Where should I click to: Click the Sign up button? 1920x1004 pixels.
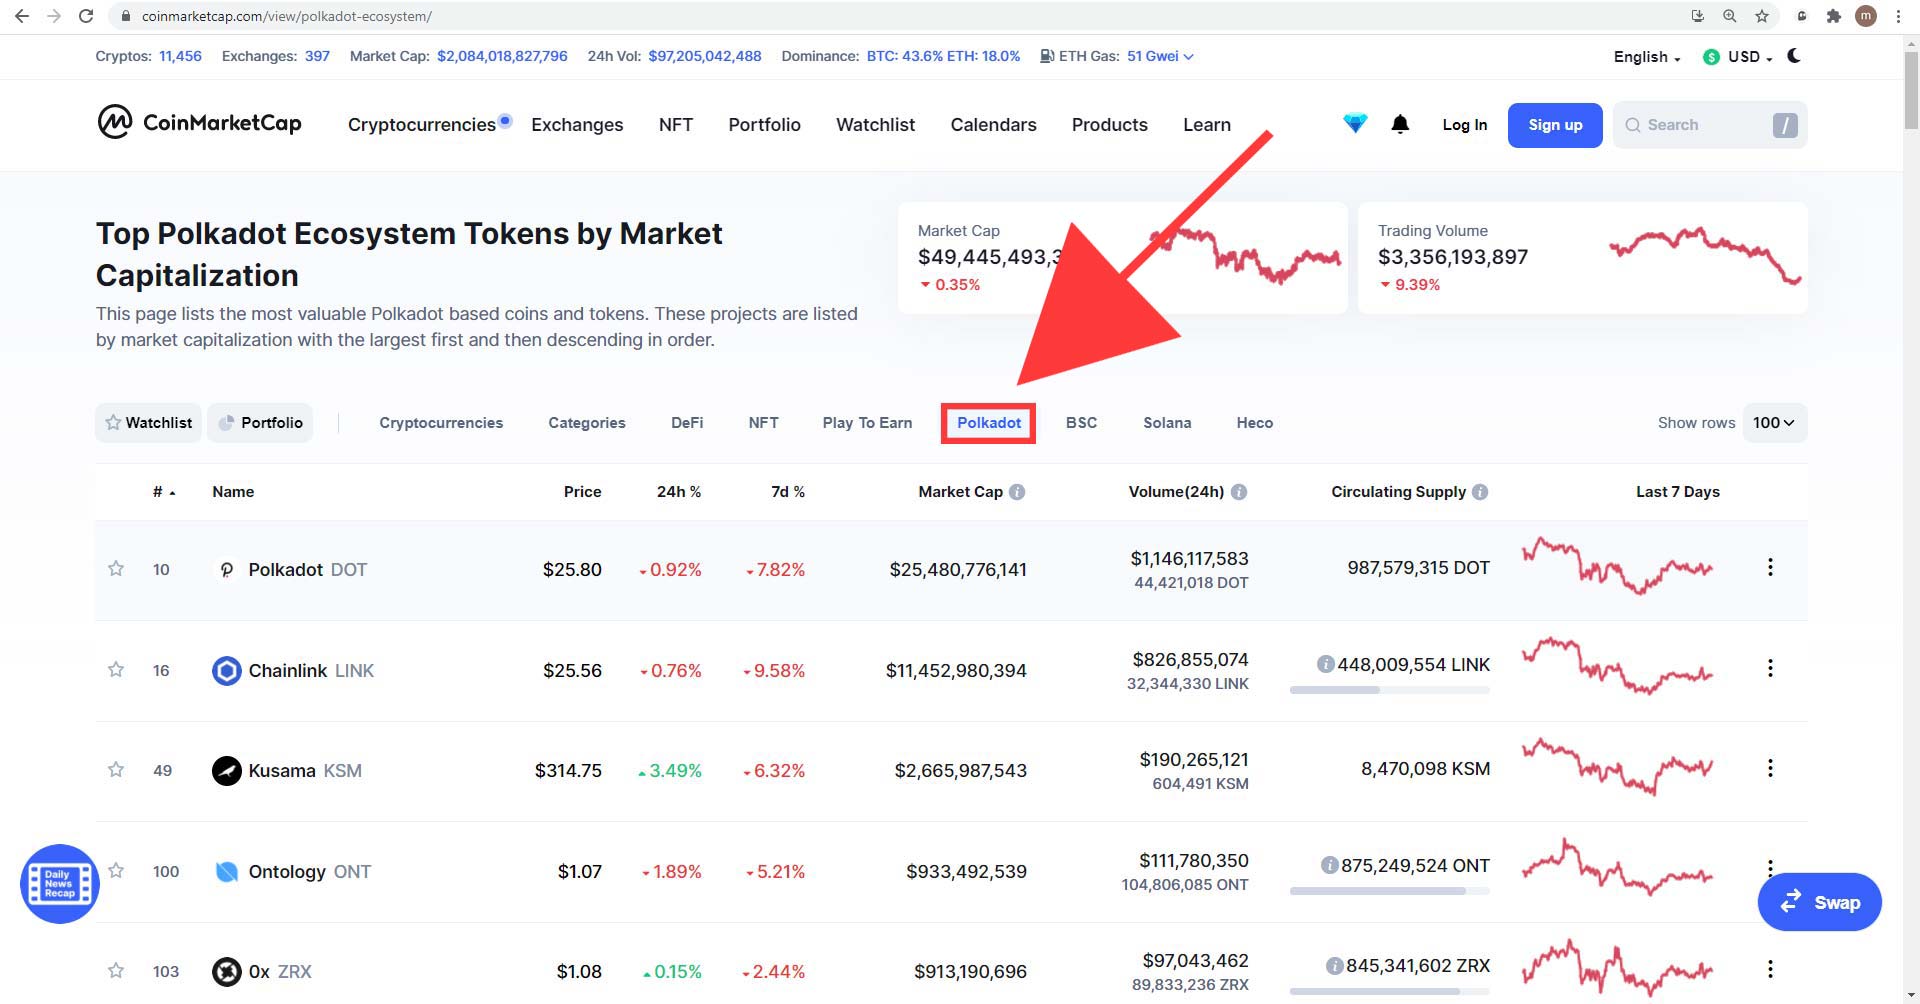point(1555,125)
